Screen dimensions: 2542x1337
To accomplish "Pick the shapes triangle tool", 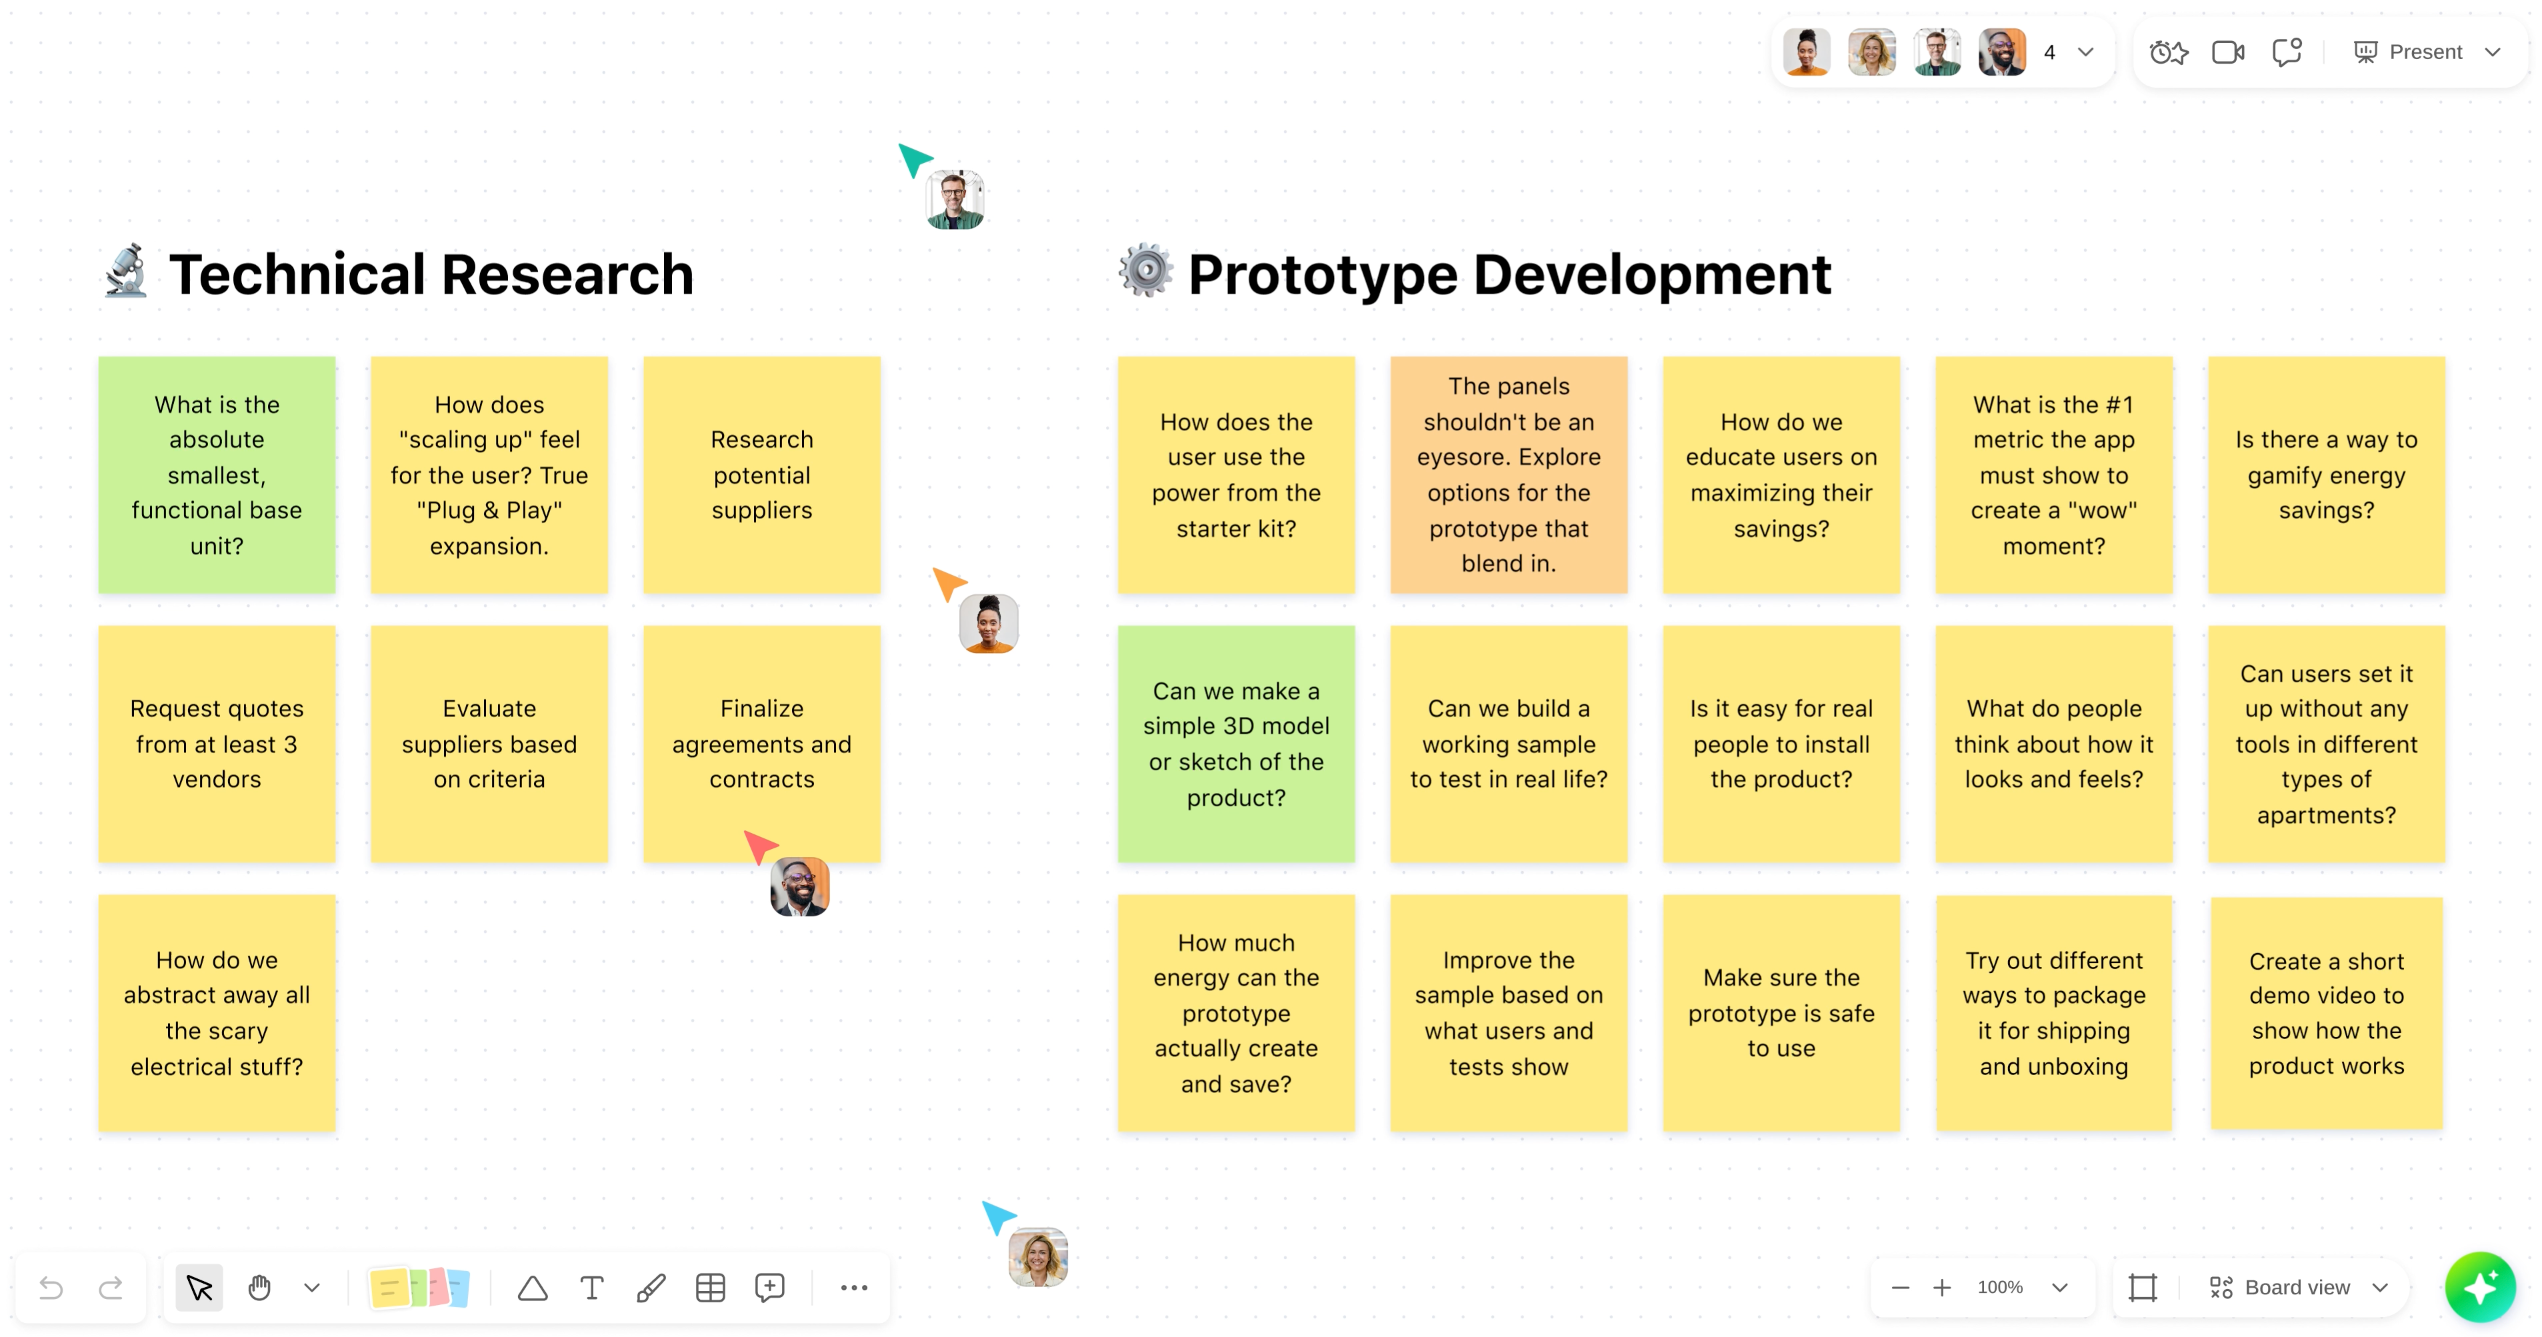I will [x=532, y=1287].
